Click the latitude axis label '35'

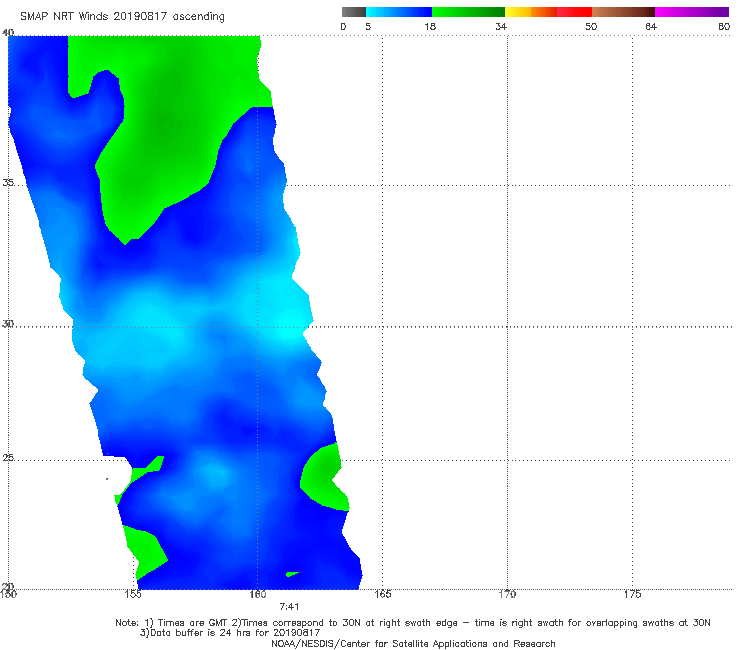8,182
